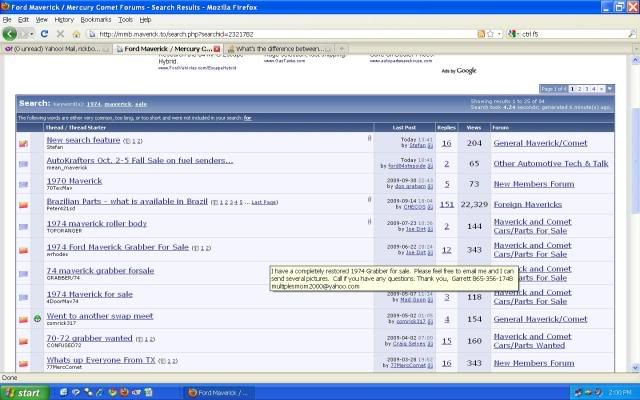Open last poster Stefan profile link
Image resolution: width=640 pixels, height=400 pixels.
tap(418, 145)
